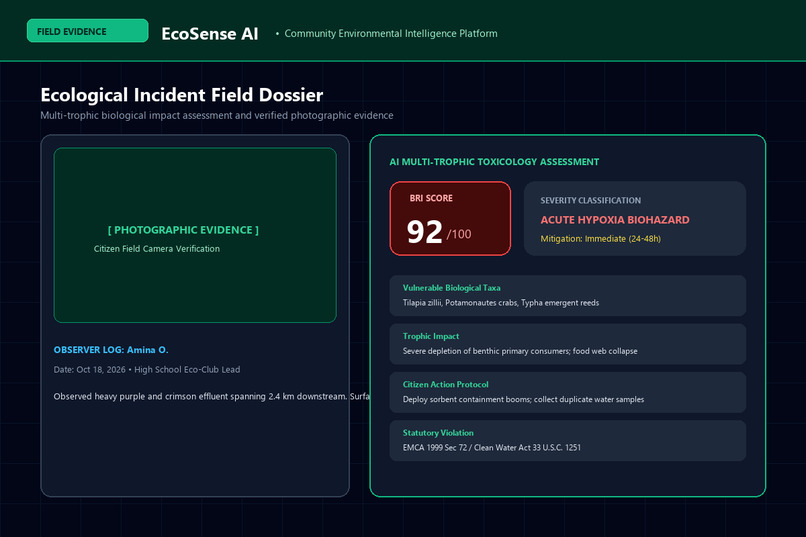Click the observed purple and crimson effluent note
806x537 pixels.
click(x=211, y=396)
